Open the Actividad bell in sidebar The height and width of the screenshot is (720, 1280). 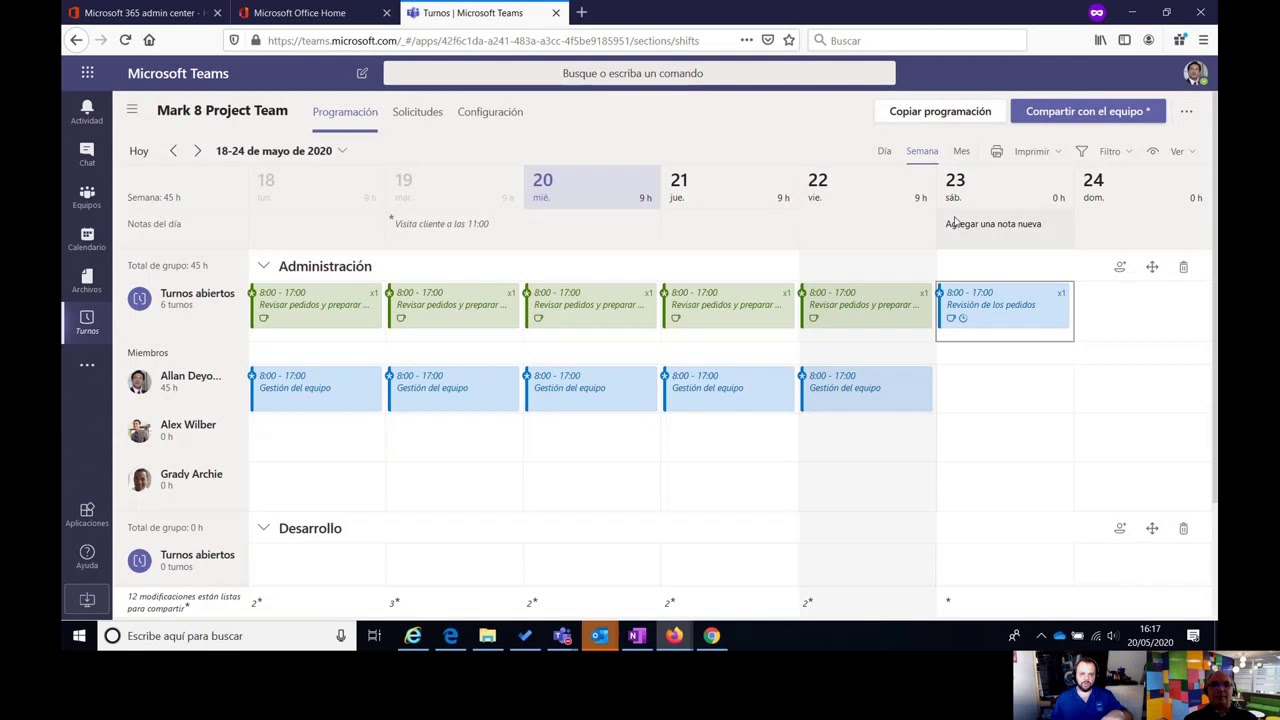87,112
